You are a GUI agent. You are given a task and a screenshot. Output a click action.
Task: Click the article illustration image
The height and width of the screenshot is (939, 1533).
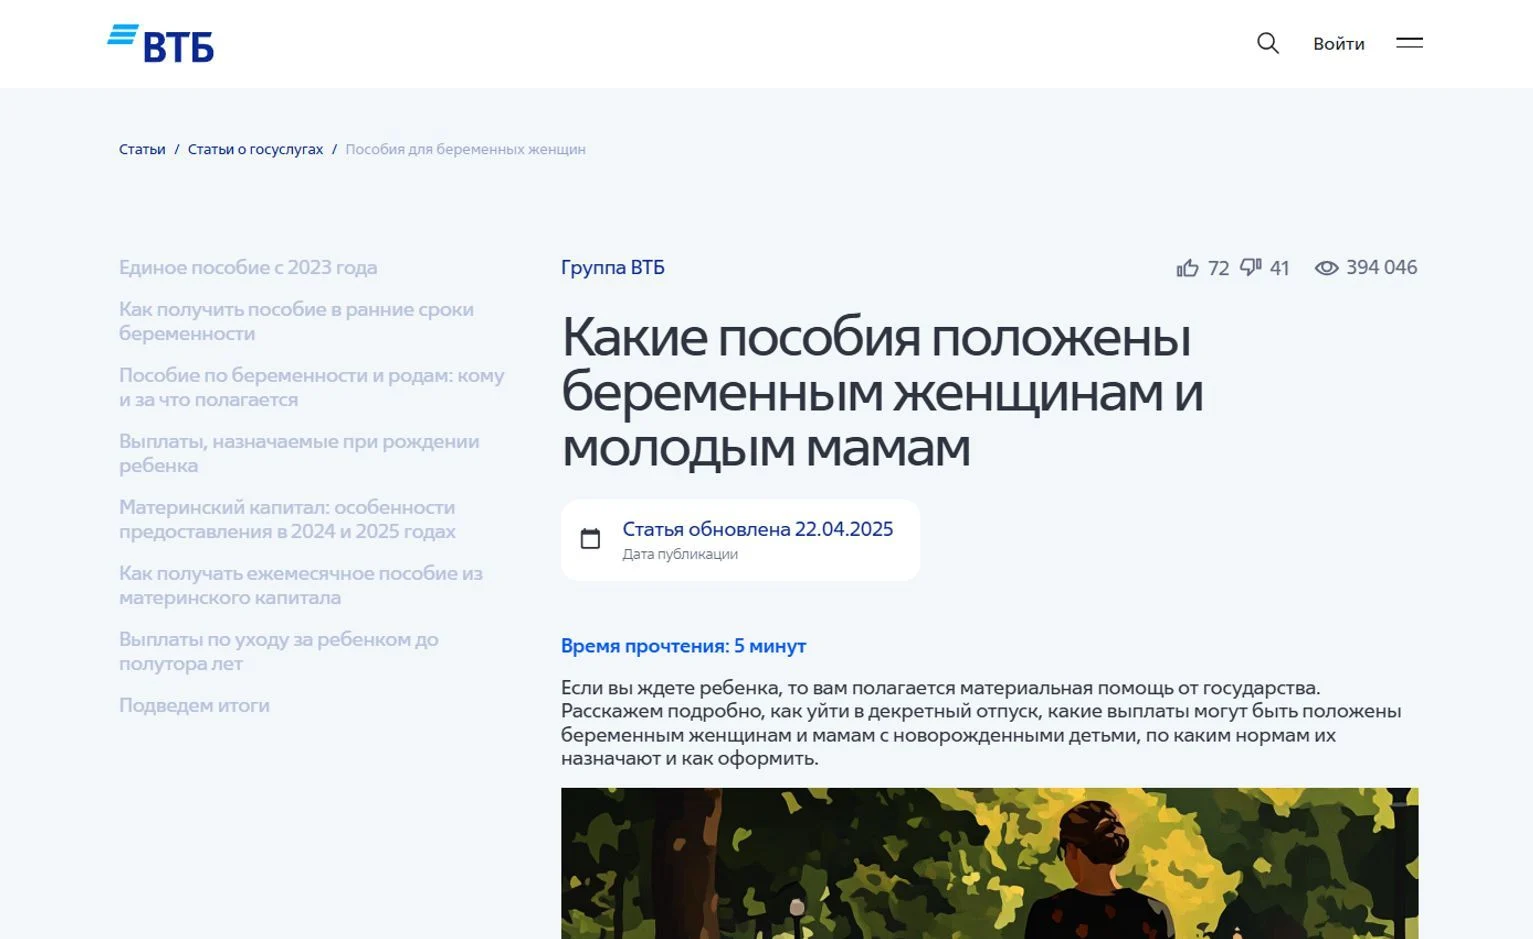tap(989, 863)
